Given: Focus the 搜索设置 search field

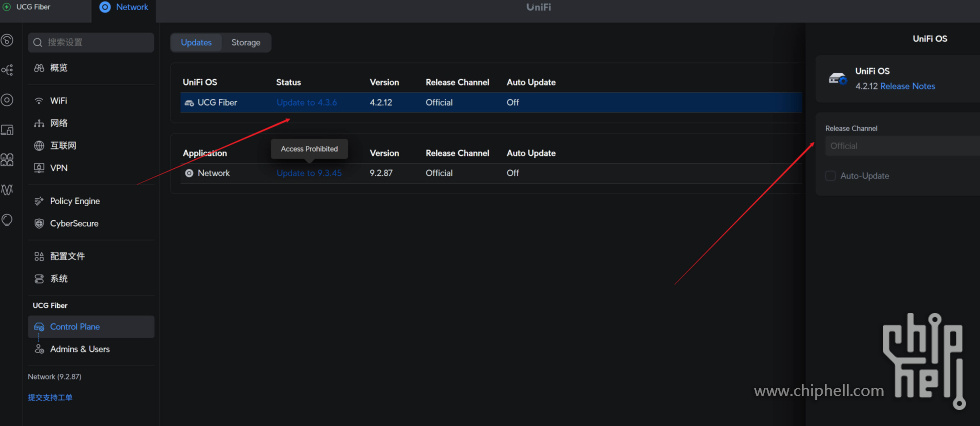Looking at the screenshot, I should [x=91, y=42].
